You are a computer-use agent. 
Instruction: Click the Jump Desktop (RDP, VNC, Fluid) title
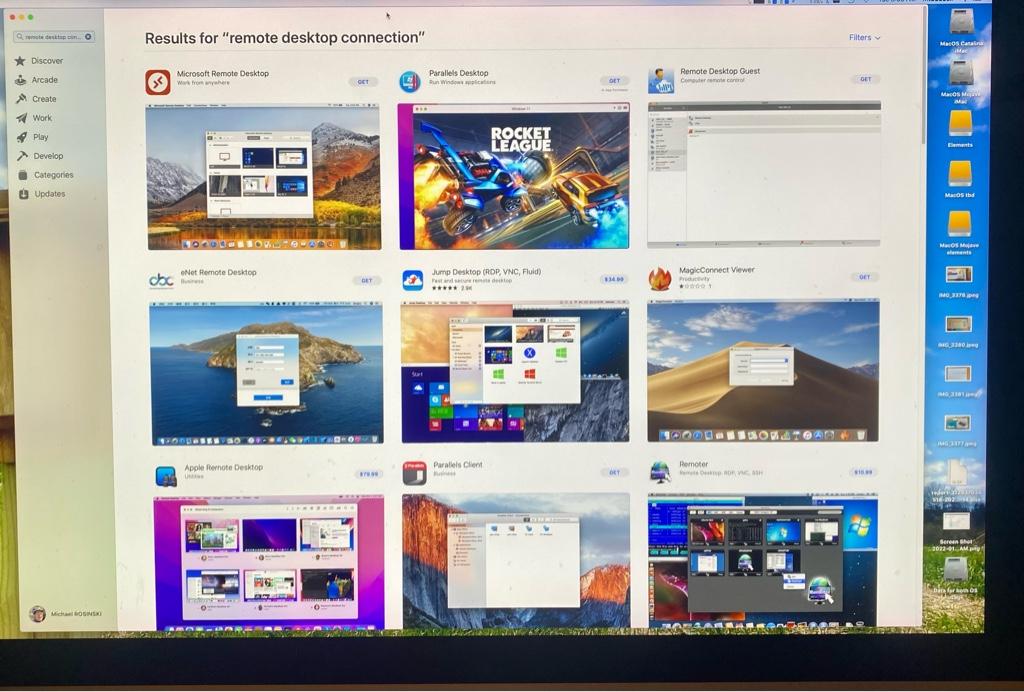[486, 272]
